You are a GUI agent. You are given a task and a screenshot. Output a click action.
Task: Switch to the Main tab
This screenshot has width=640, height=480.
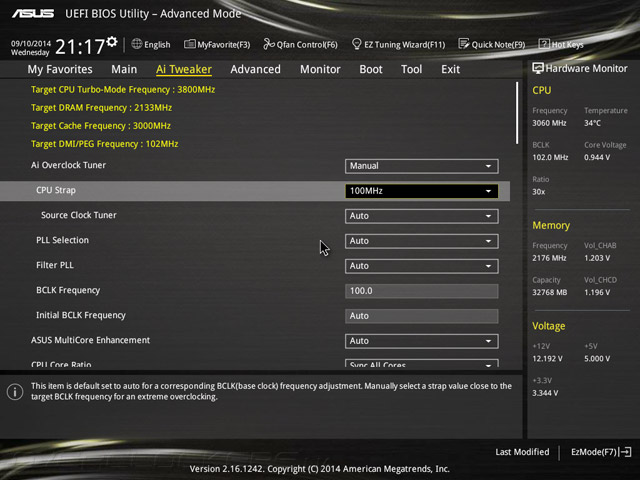[x=124, y=69]
